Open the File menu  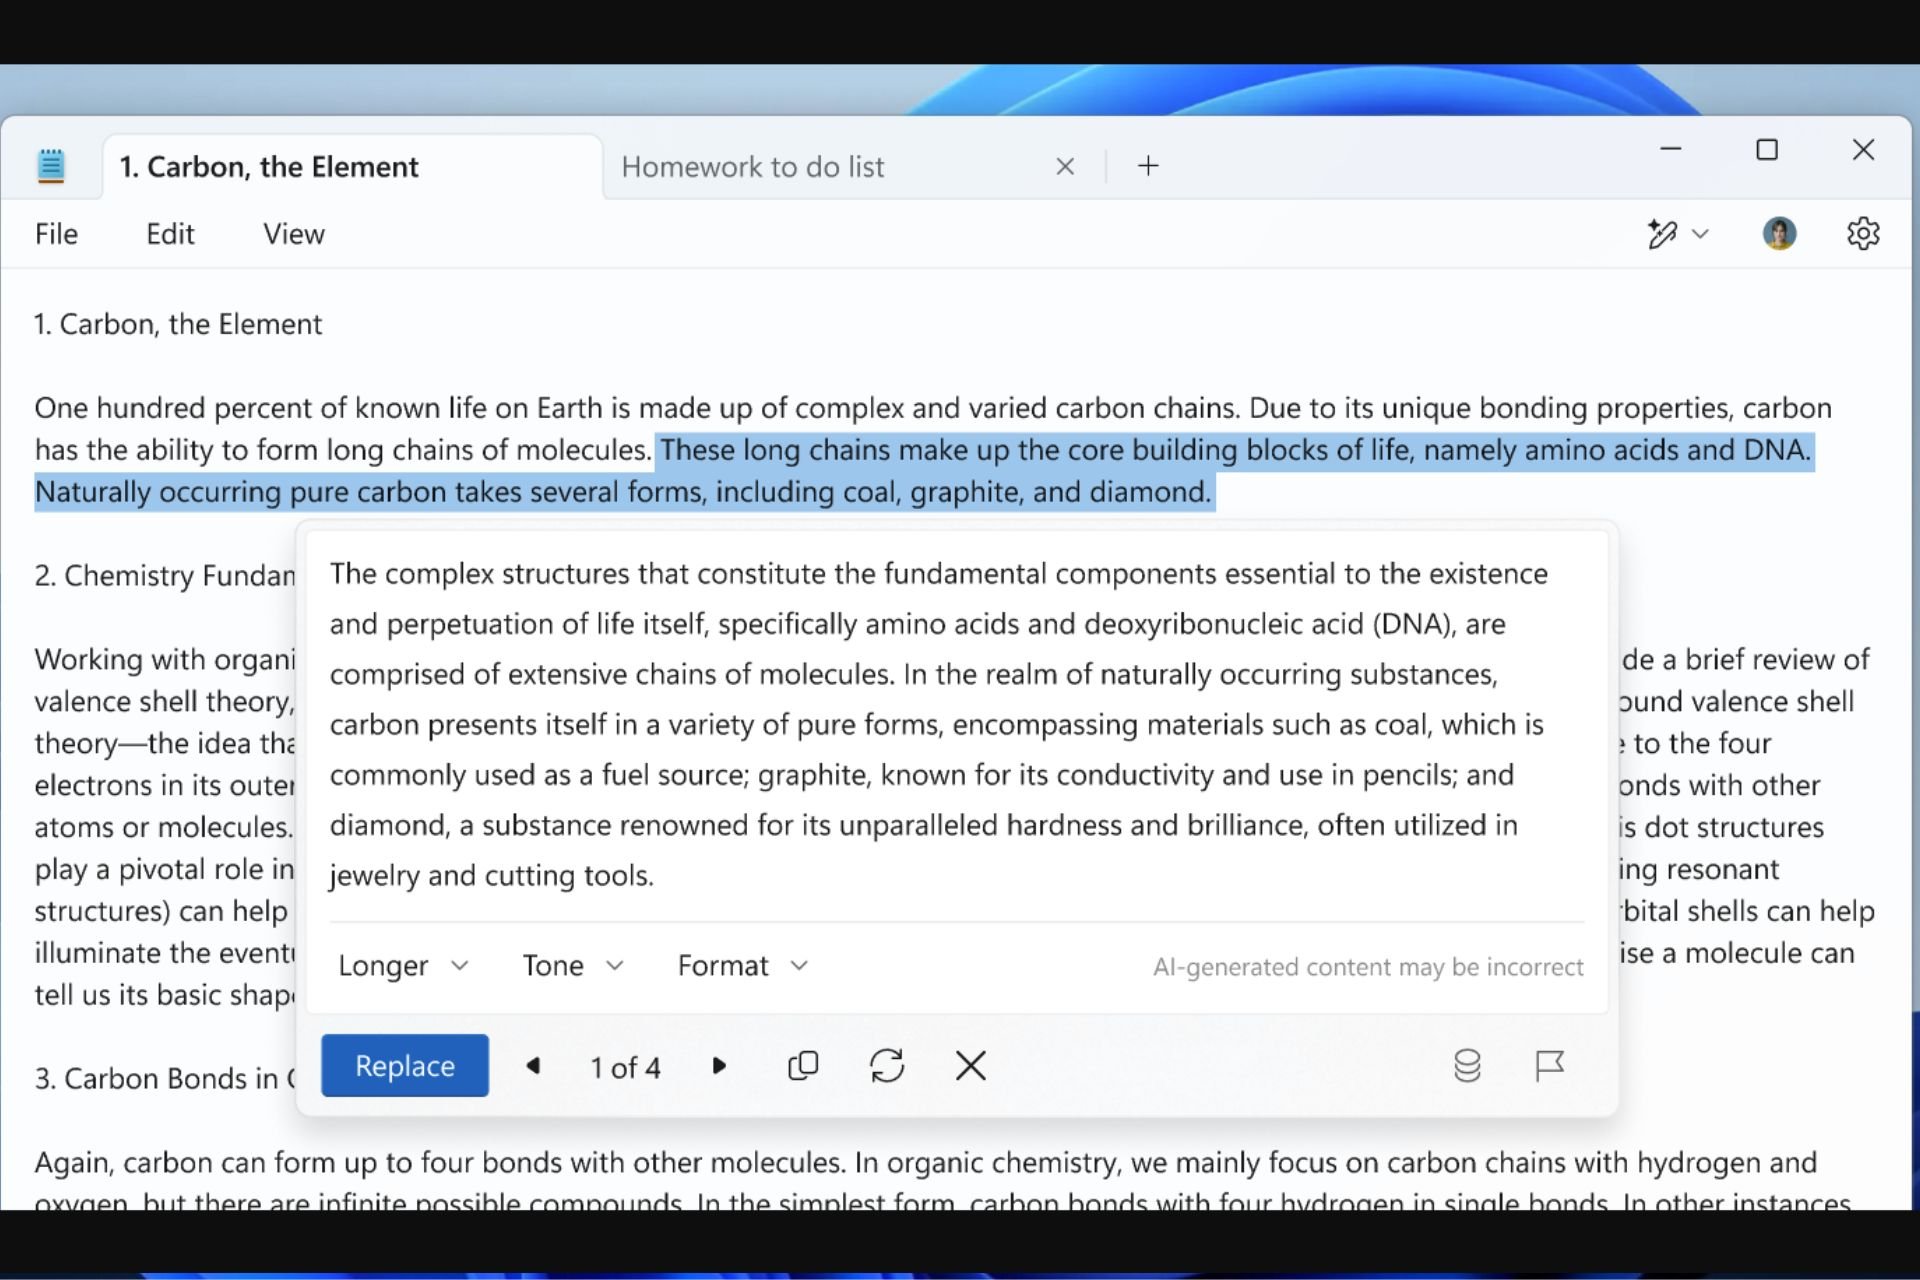tap(56, 234)
